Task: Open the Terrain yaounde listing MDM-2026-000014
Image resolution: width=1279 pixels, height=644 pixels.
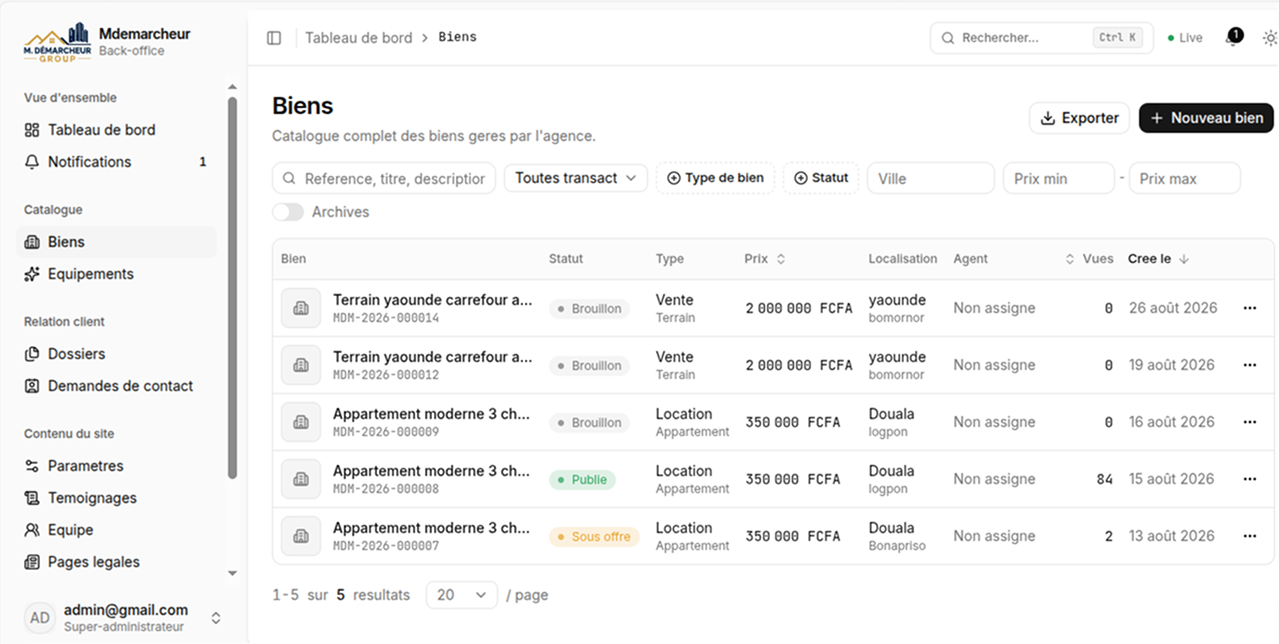Action: 432,300
